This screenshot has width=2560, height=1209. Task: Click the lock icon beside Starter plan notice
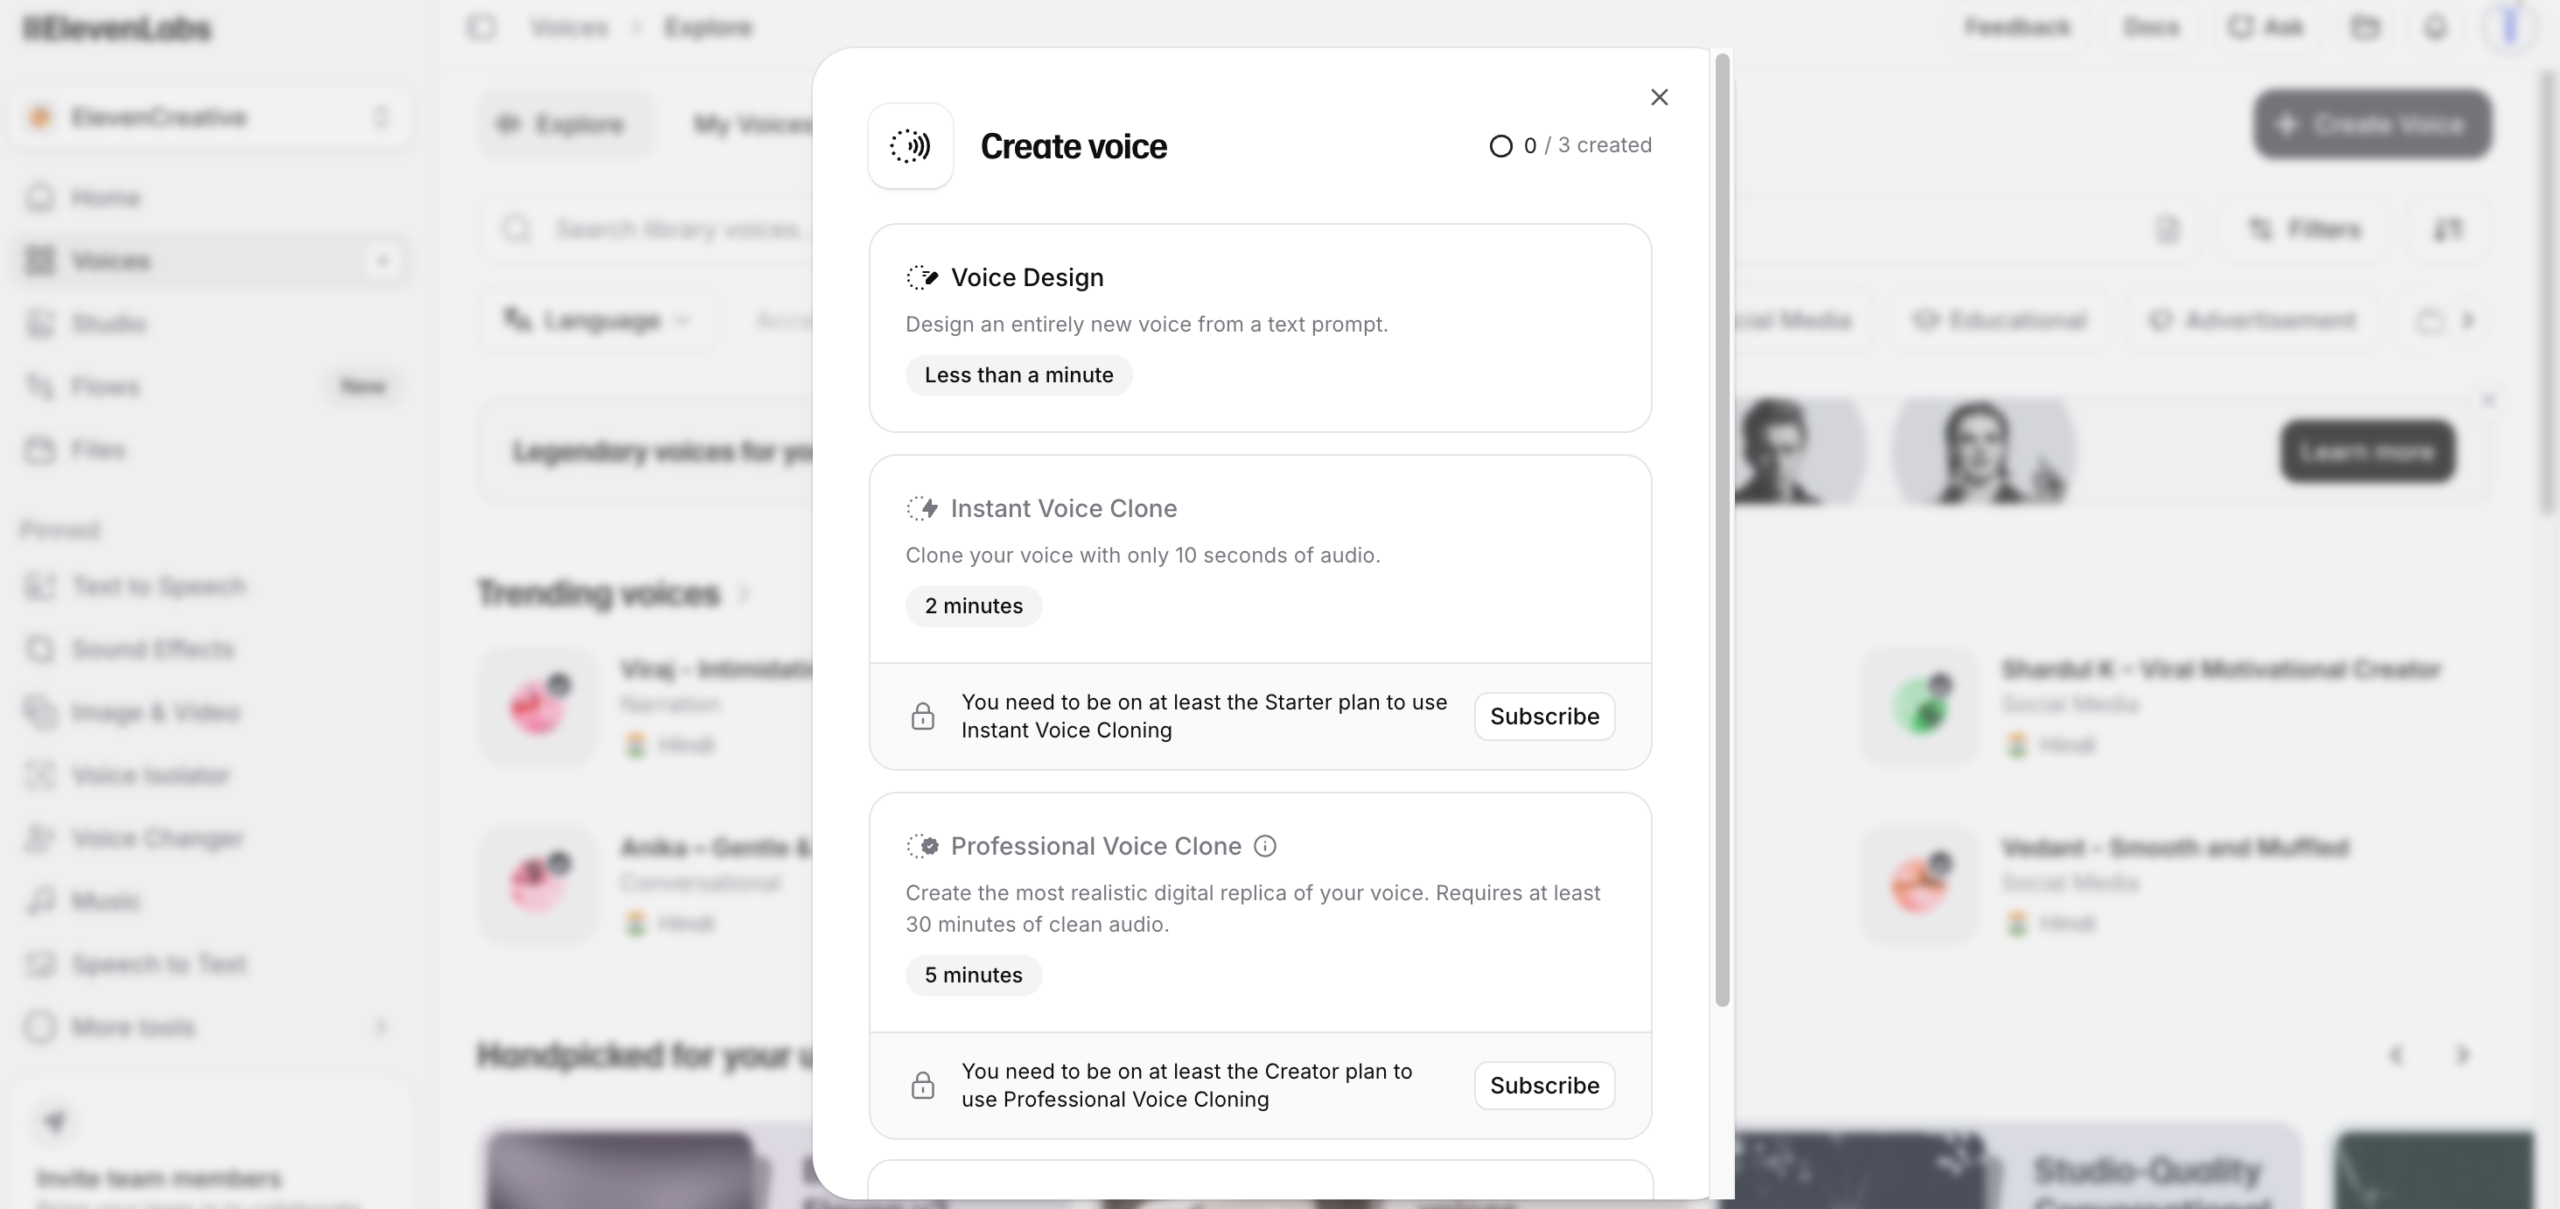coord(922,716)
